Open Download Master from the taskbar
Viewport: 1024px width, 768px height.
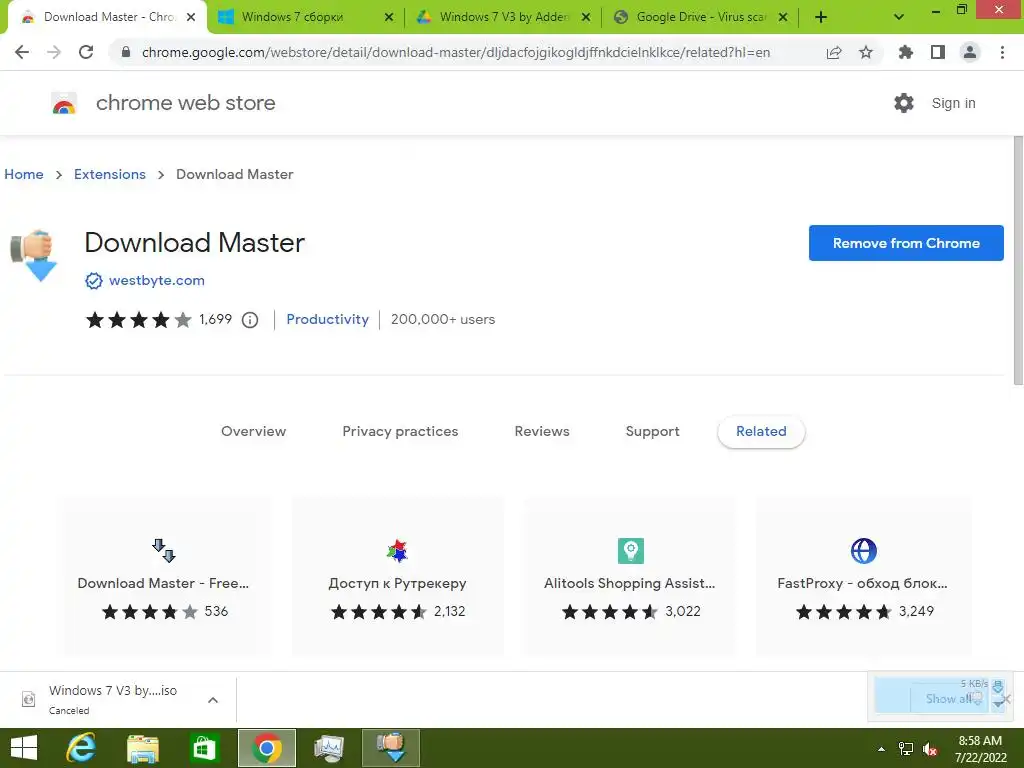click(x=391, y=748)
